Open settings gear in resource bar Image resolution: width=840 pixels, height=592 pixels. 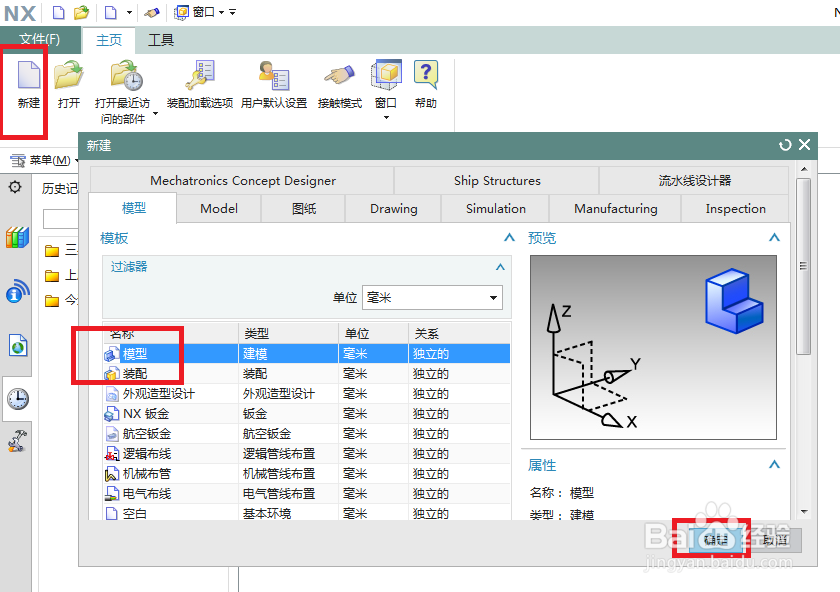click(15, 187)
